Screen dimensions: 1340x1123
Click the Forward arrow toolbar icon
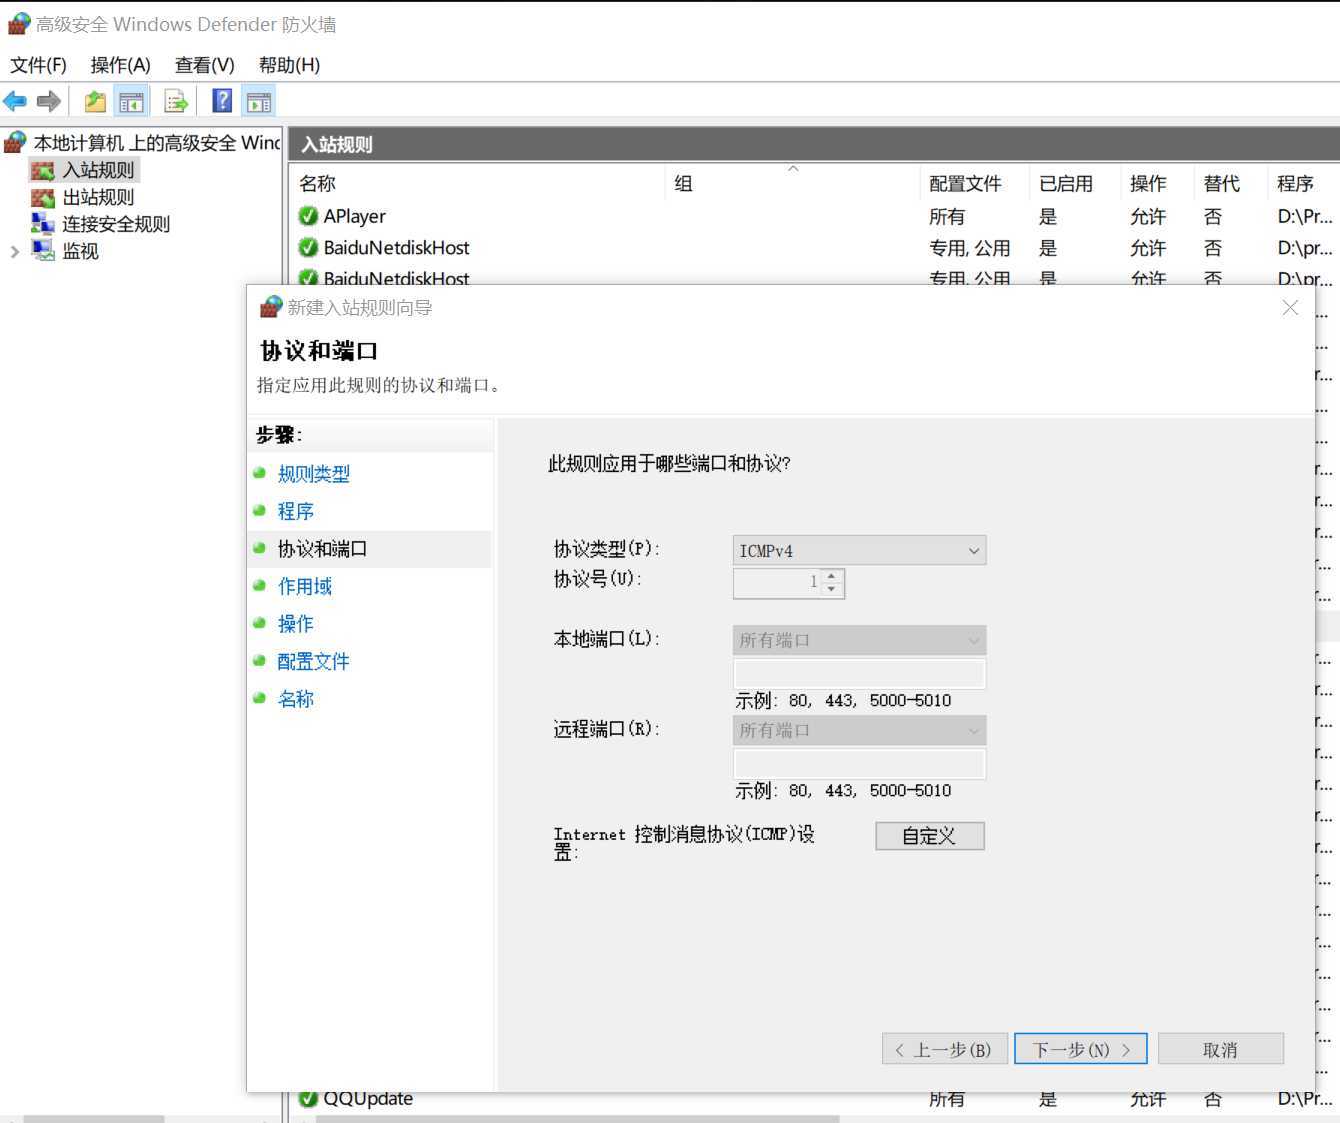49,101
